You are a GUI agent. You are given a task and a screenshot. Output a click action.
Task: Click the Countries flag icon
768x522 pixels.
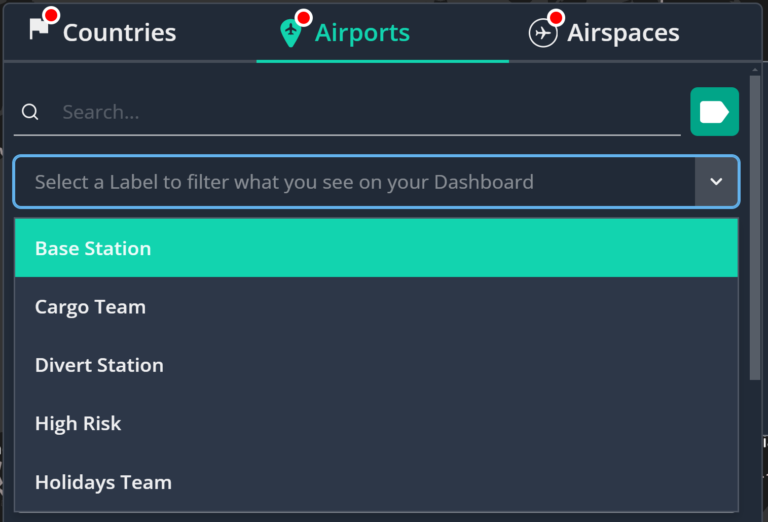39,29
